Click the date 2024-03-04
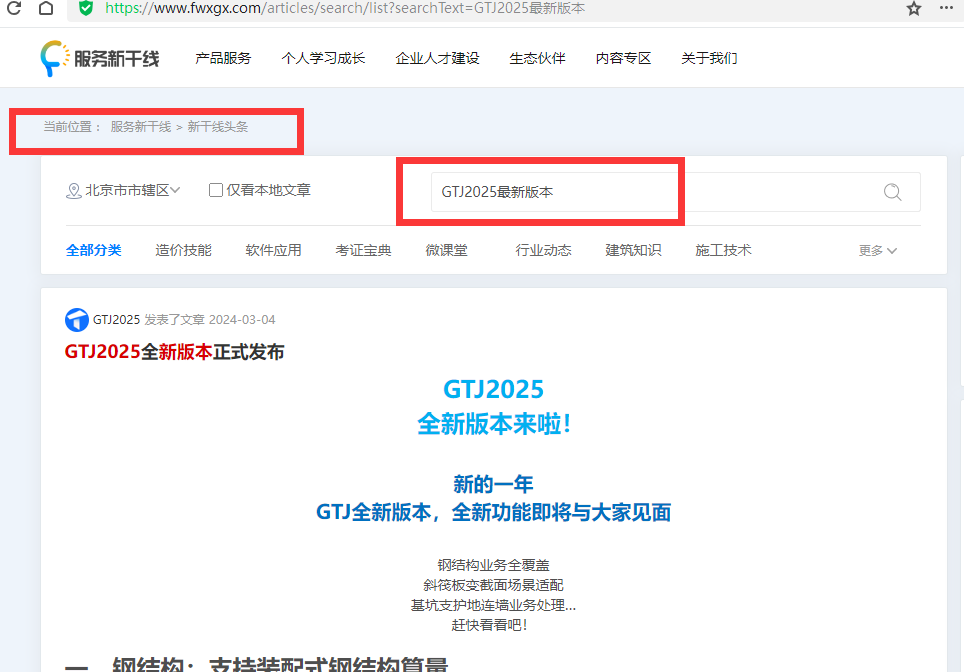Image resolution: width=964 pixels, height=672 pixels. point(242,320)
